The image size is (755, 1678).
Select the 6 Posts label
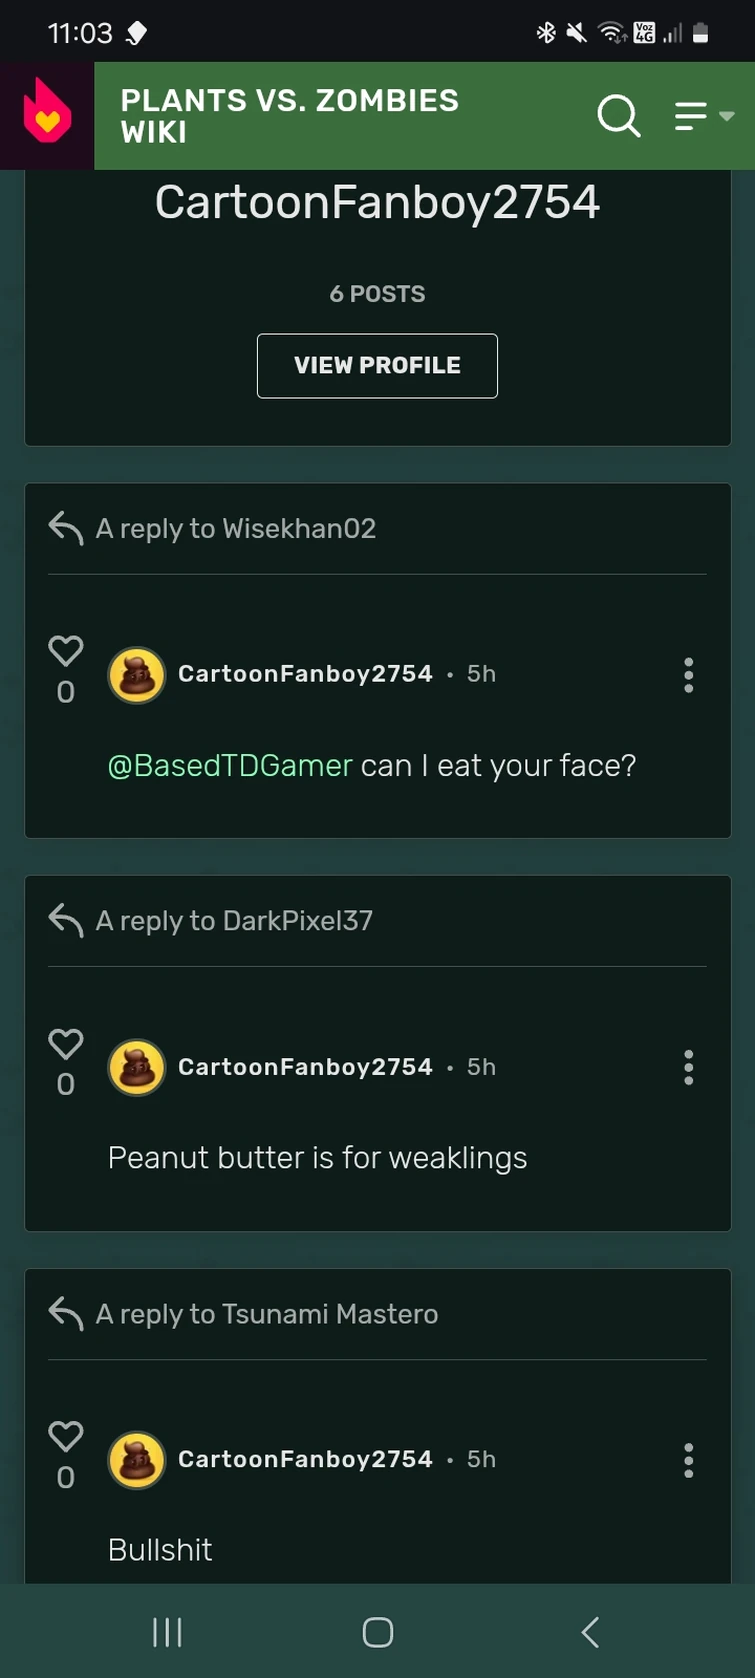pos(377,293)
